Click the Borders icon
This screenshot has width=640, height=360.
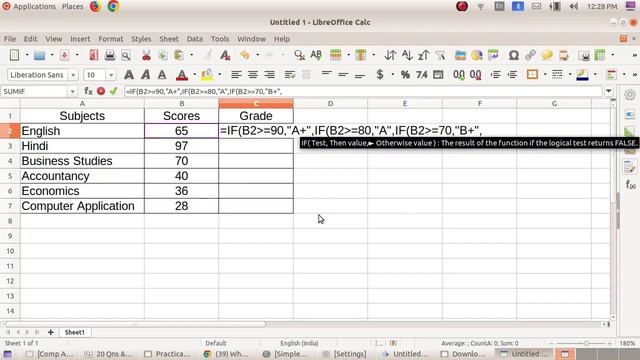(532, 75)
